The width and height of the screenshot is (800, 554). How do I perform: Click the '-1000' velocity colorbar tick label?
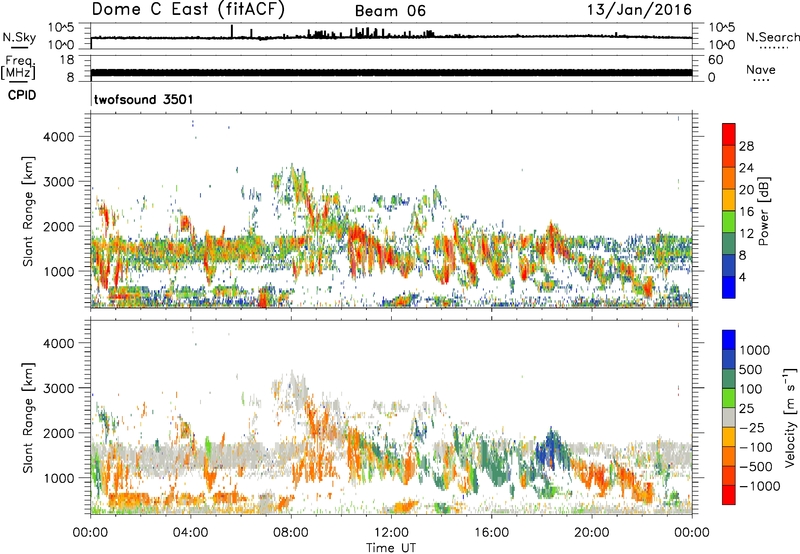coord(760,486)
